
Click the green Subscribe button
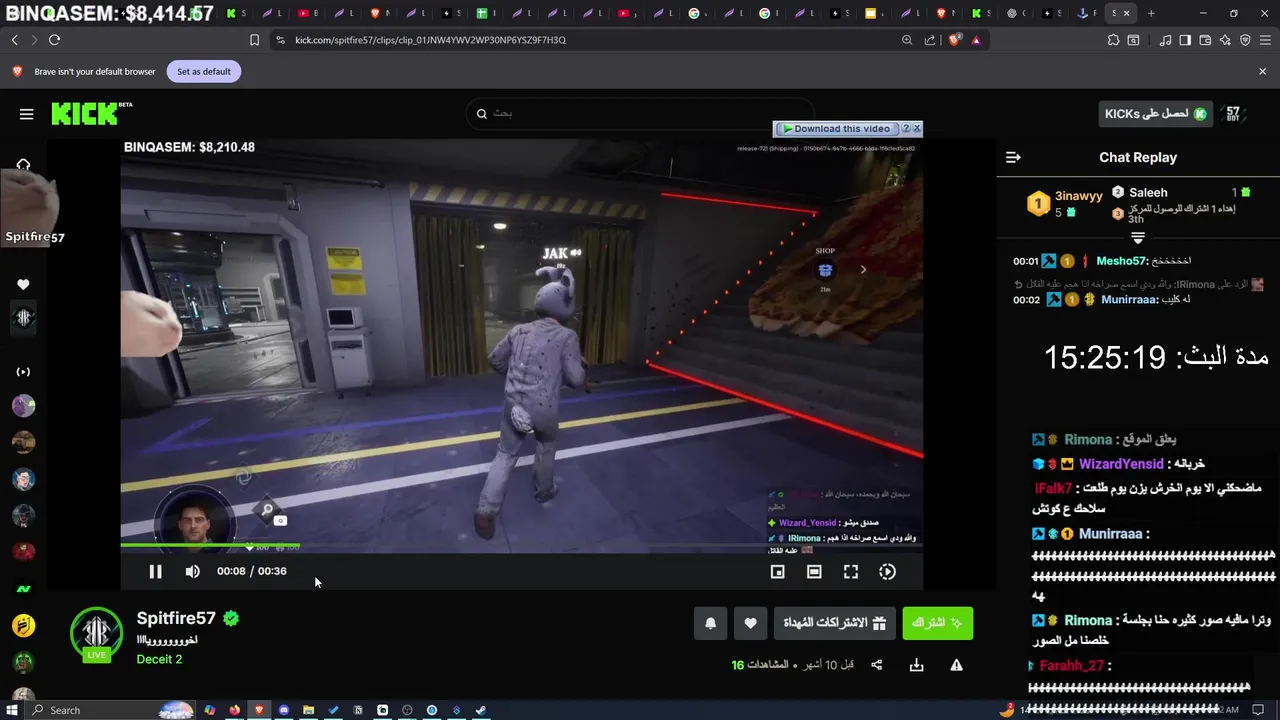[x=937, y=623]
